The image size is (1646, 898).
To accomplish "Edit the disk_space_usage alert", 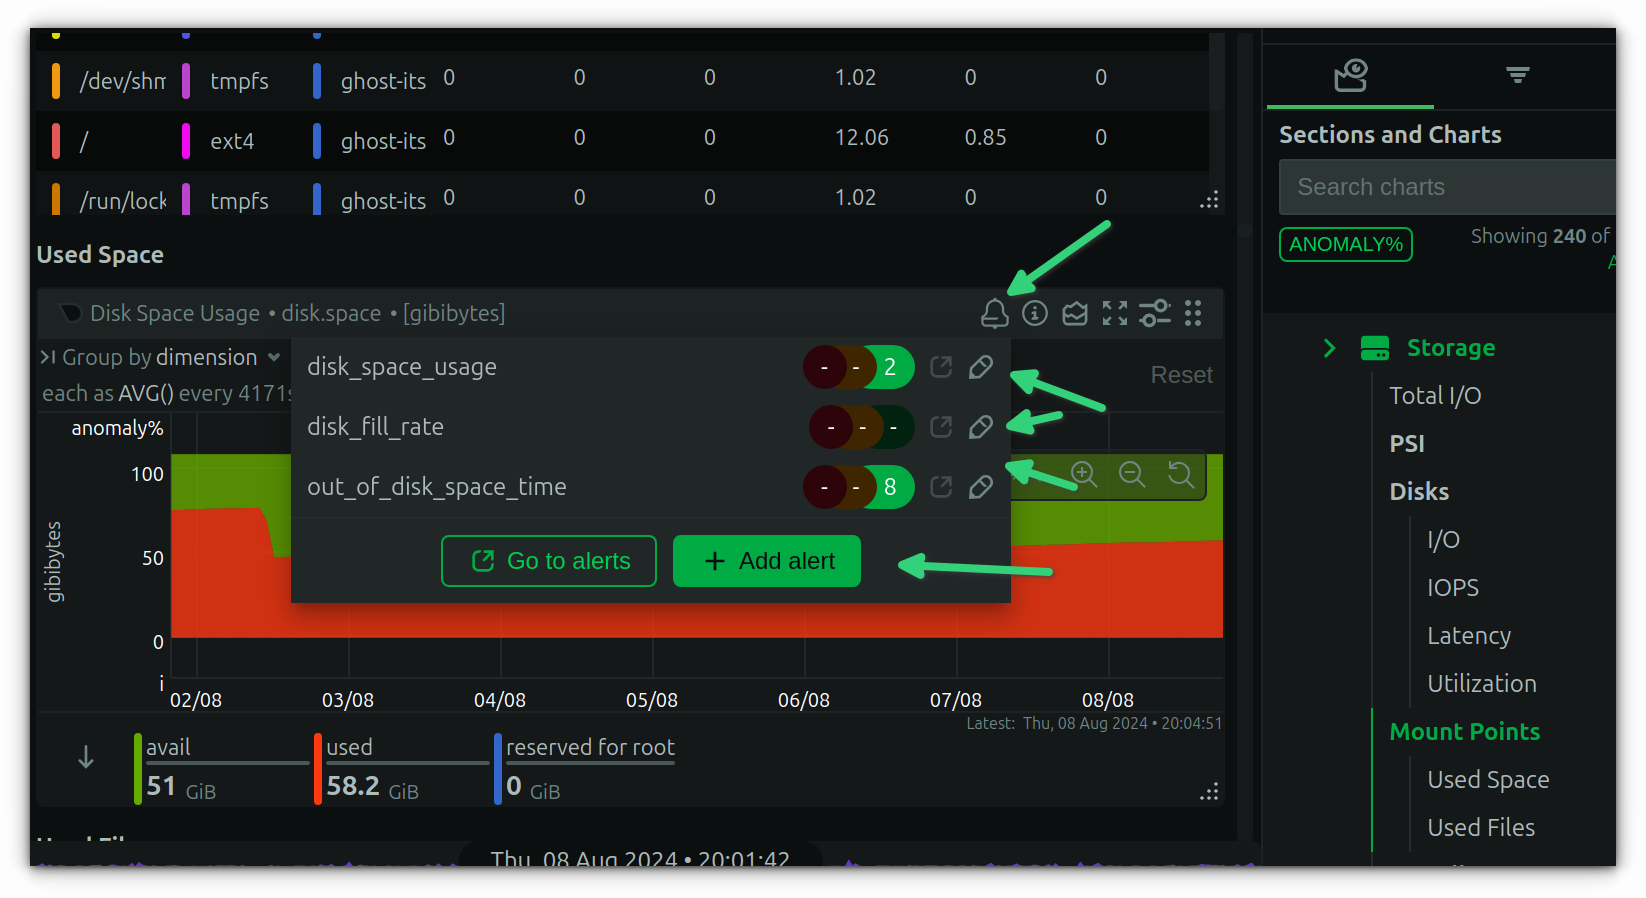I will point(981,367).
